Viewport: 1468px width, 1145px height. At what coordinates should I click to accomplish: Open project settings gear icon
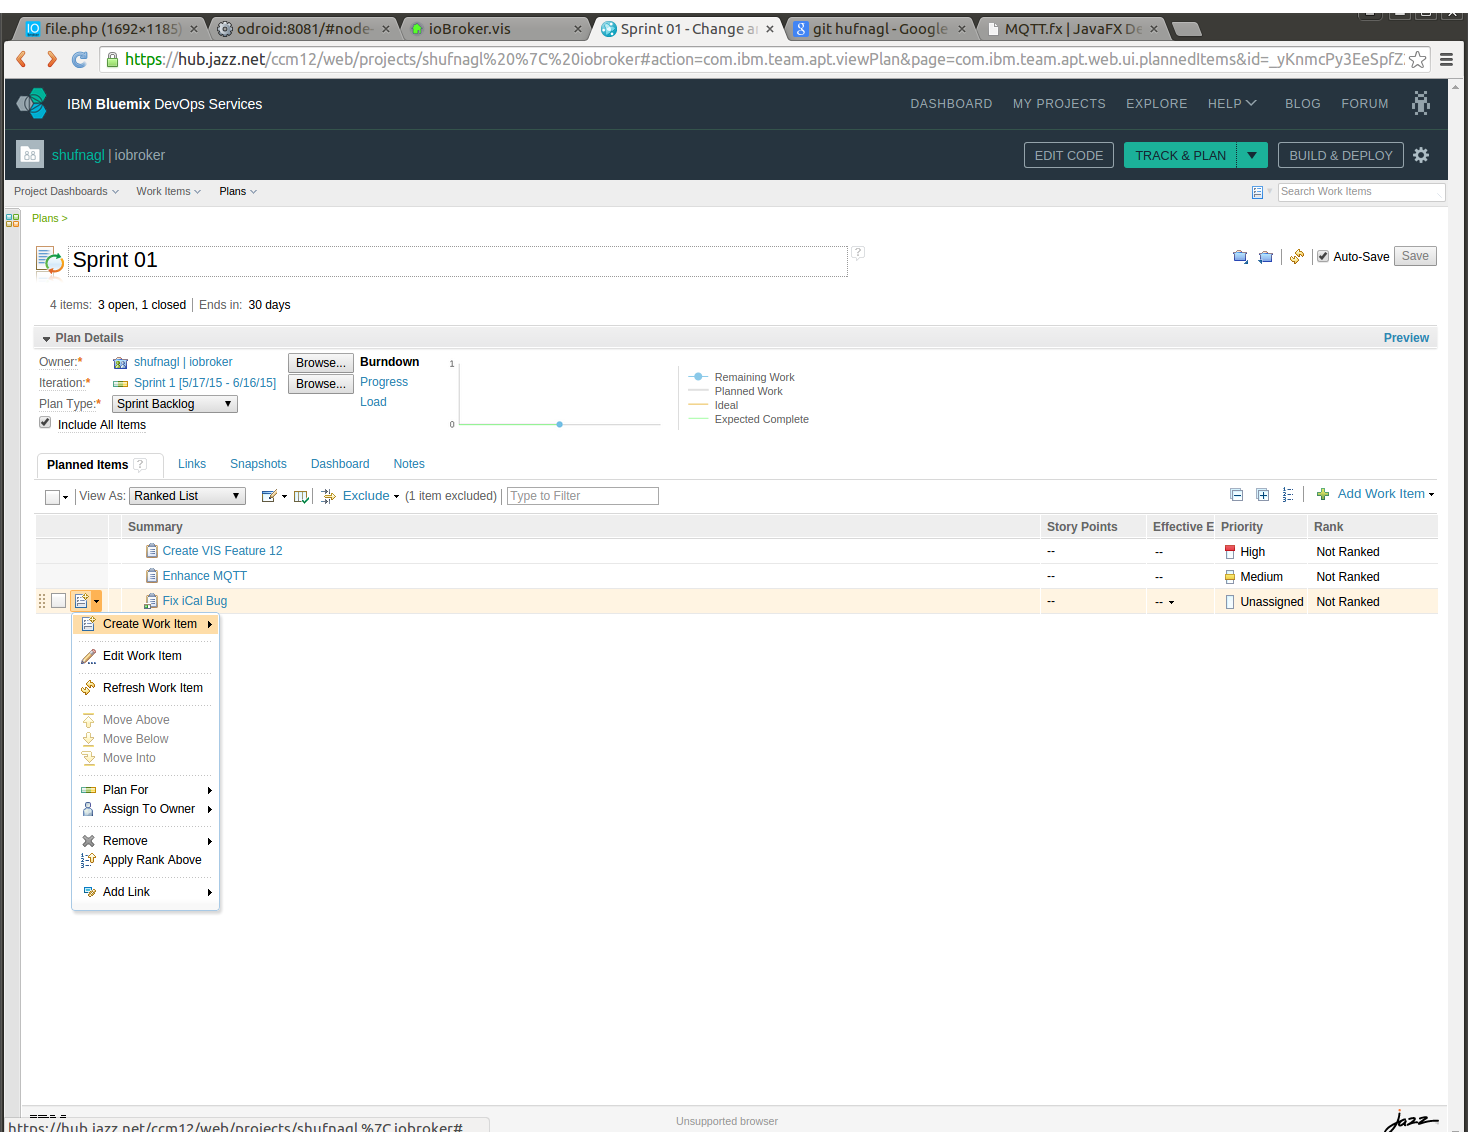pyautogui.click(x=1421, y=155)
